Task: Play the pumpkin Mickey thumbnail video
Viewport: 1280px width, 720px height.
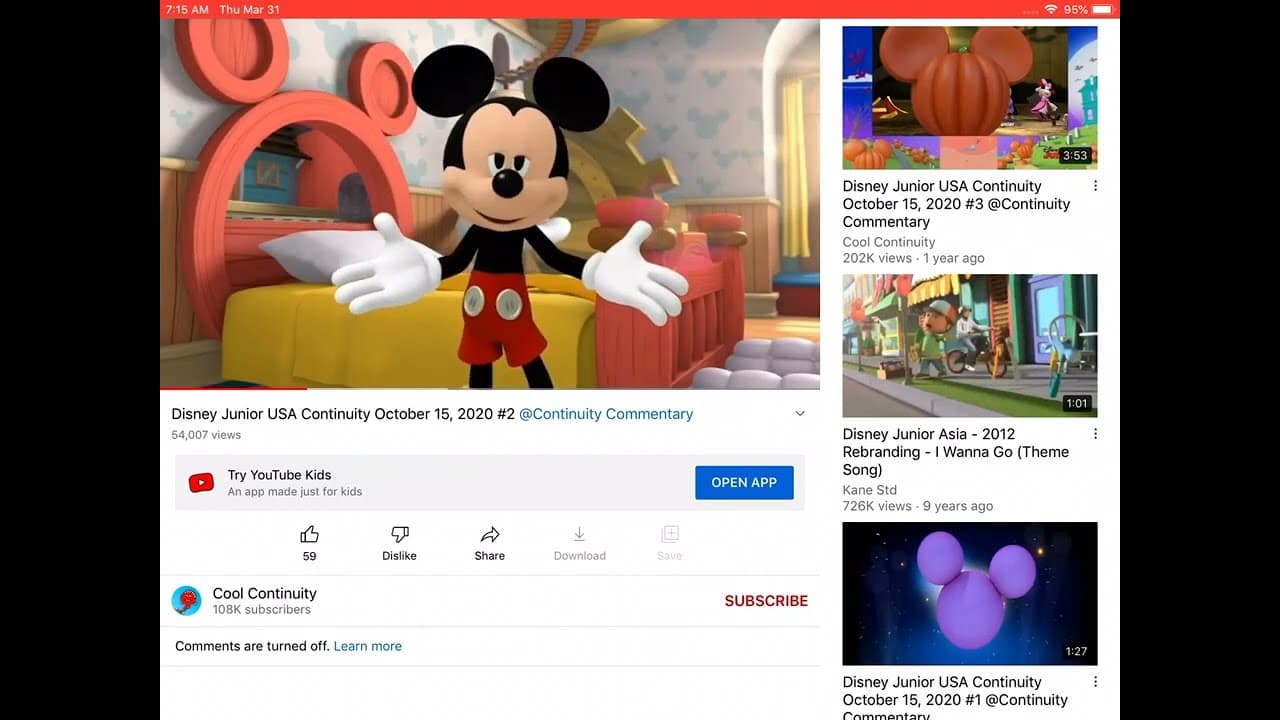Action: (x=970, y=97)
